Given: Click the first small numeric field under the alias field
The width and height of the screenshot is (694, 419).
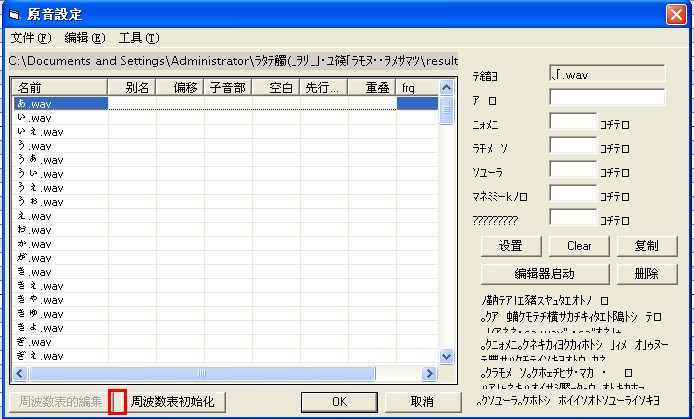Looking at the screenshot, I should pos(573,121).
